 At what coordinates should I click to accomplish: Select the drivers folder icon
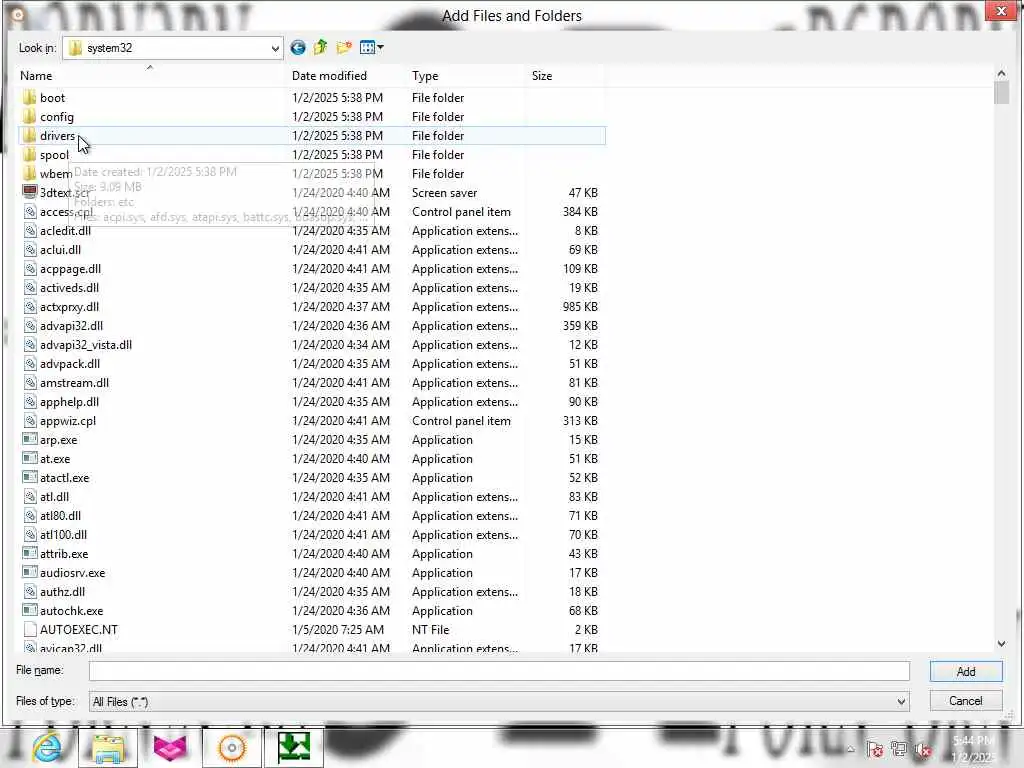click(x=29, y=135)
